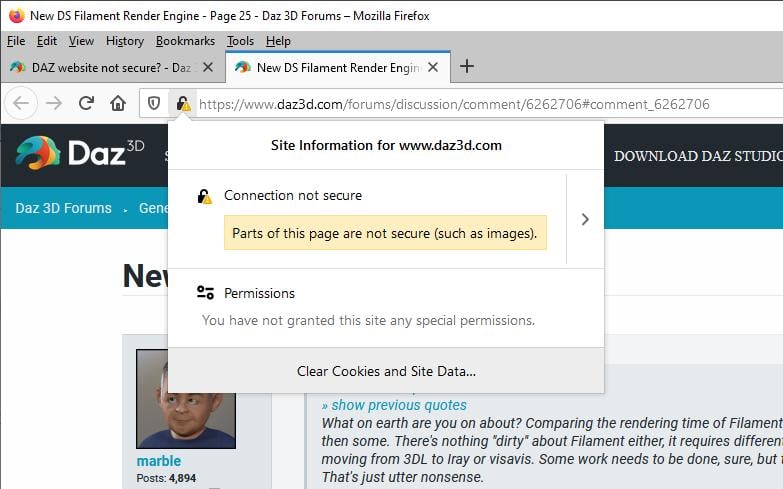Click Clear Cookies and Site Data button
The image size is (783, 489).
(x=386, y=371)
